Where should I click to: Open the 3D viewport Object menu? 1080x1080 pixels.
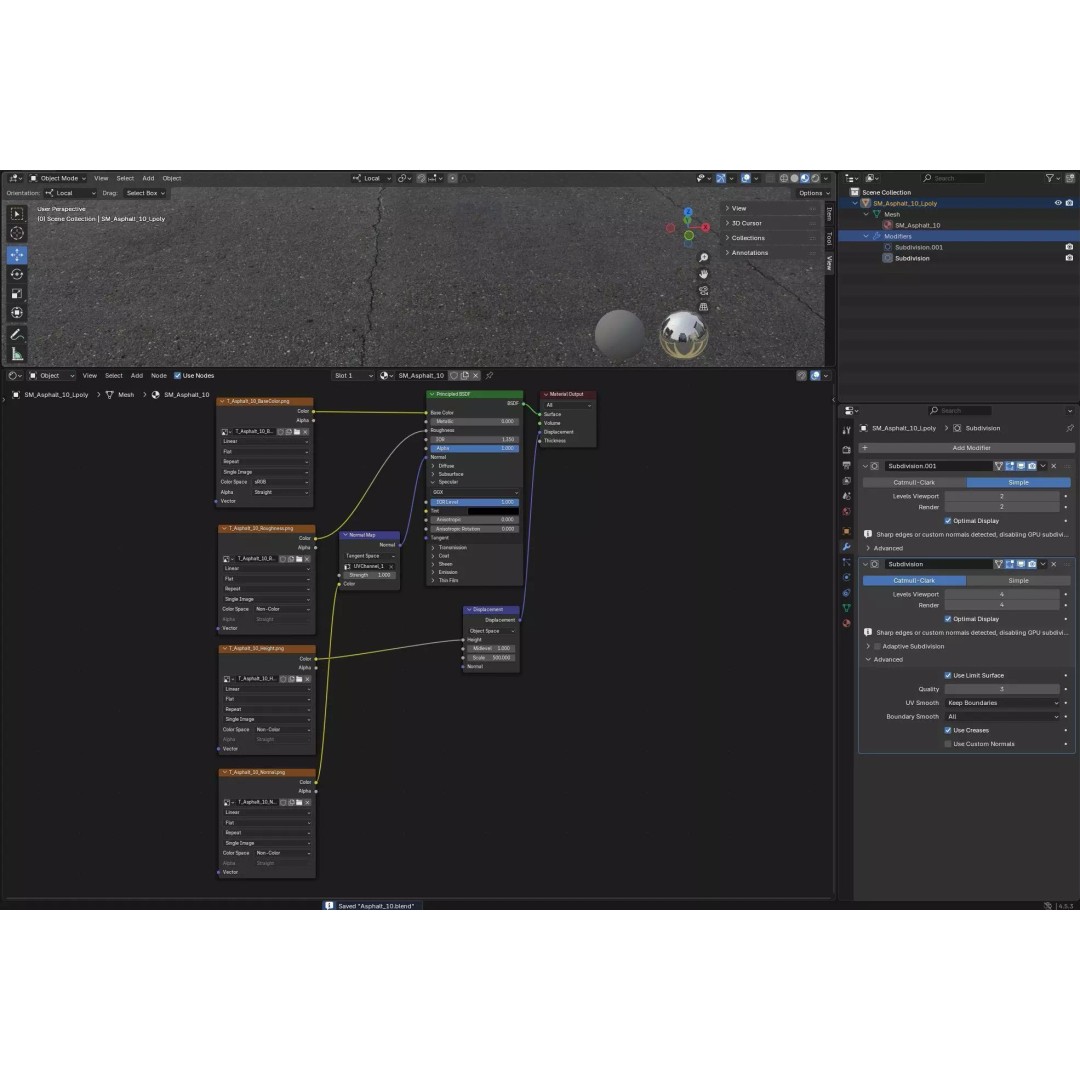point(172,178)
